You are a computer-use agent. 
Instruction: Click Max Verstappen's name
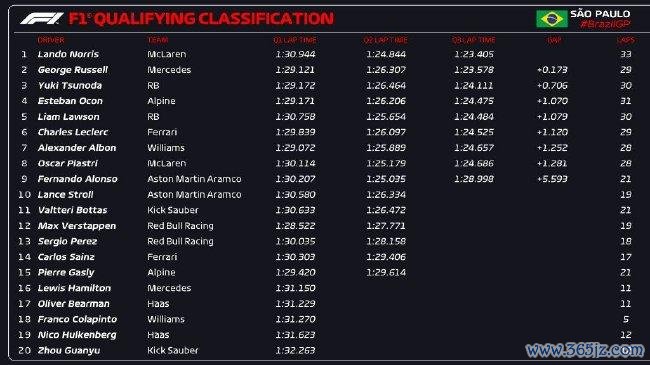click(77, 226)
